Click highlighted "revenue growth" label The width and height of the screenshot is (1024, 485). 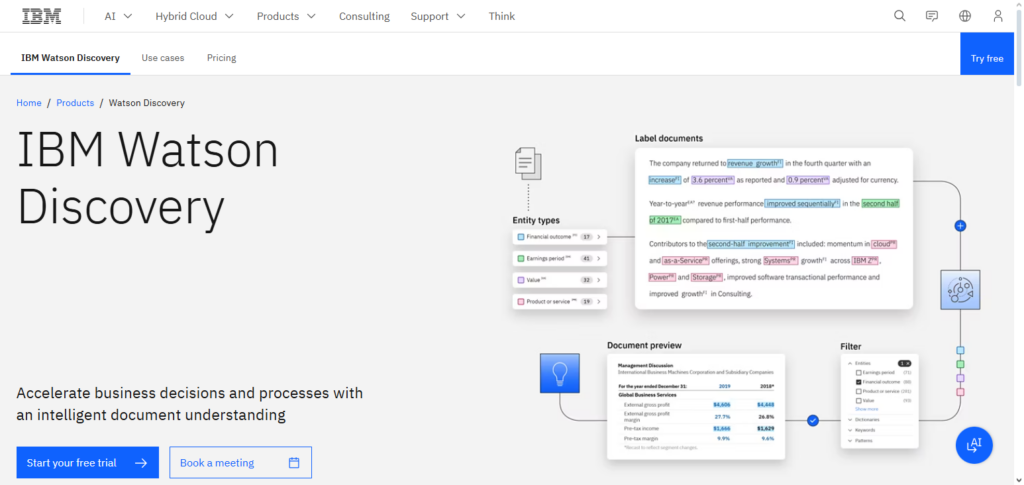coord(756,163)
